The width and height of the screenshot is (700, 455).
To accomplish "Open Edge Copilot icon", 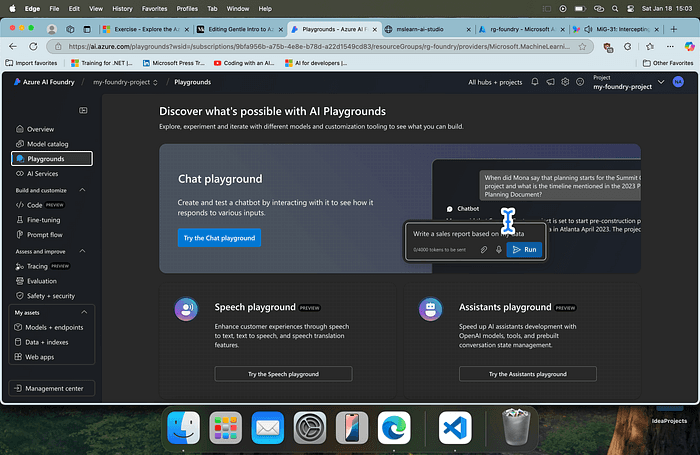I will coord(689,46).
